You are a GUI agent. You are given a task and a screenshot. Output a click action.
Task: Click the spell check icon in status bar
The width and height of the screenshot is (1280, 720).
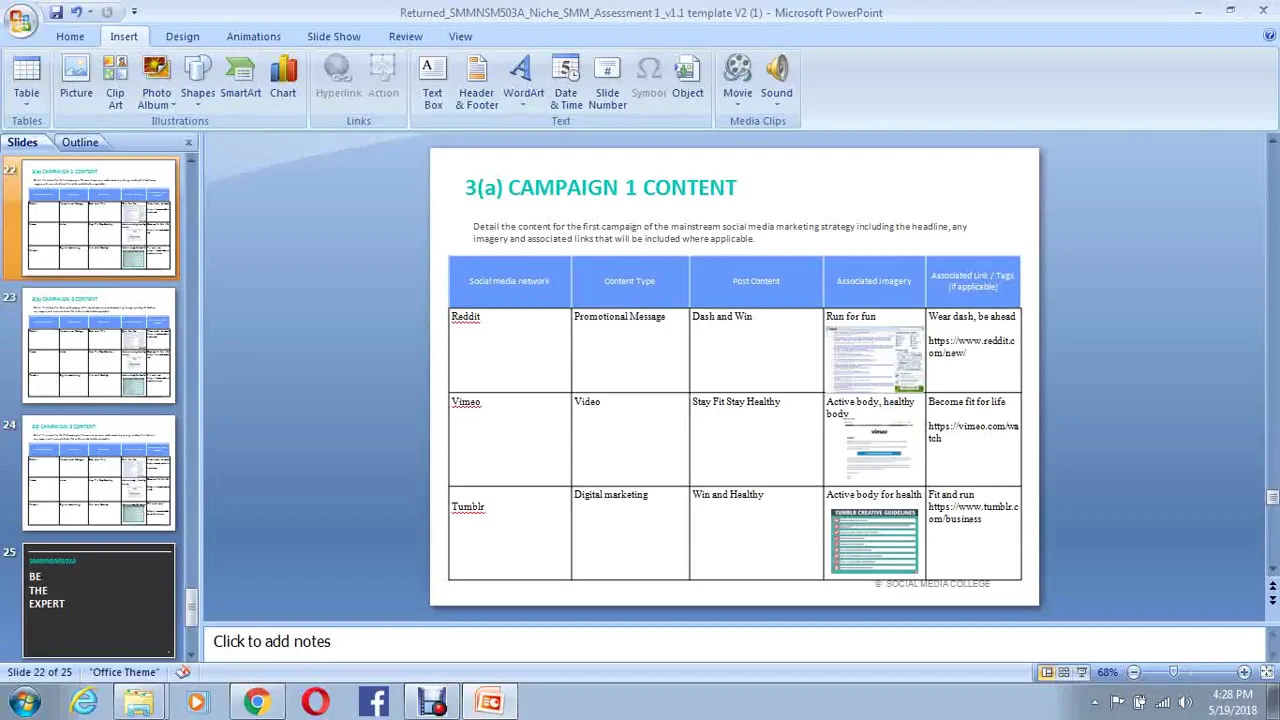(x=183, y=672)
